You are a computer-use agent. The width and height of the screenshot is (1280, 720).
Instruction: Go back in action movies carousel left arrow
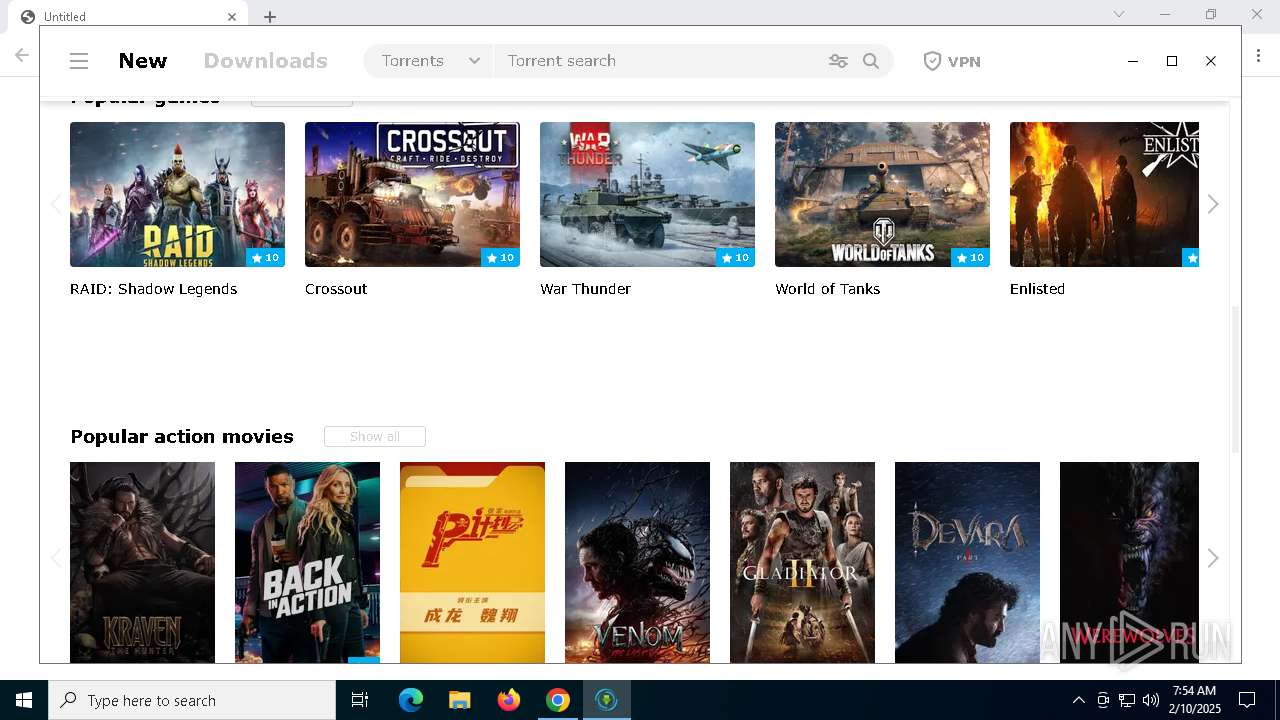[x=56, y=558]
